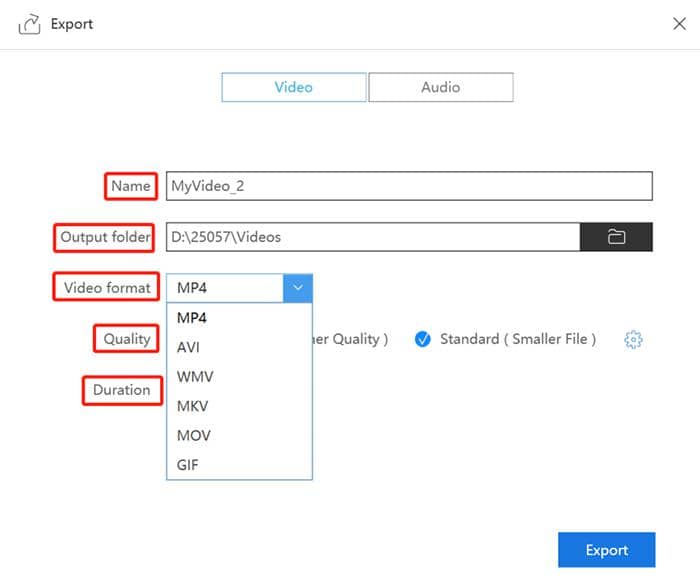The image size is (700, 584).
Task: Select Standard (Smaller File) quality option
Action: point(423,339)
